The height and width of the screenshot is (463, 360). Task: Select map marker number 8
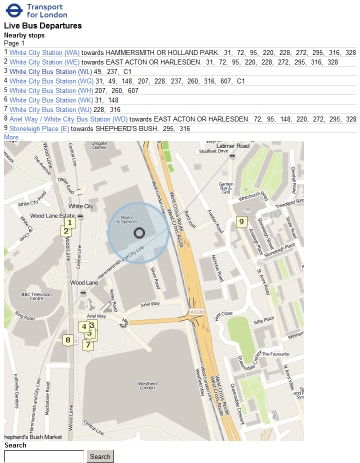[x=68, y=340]
